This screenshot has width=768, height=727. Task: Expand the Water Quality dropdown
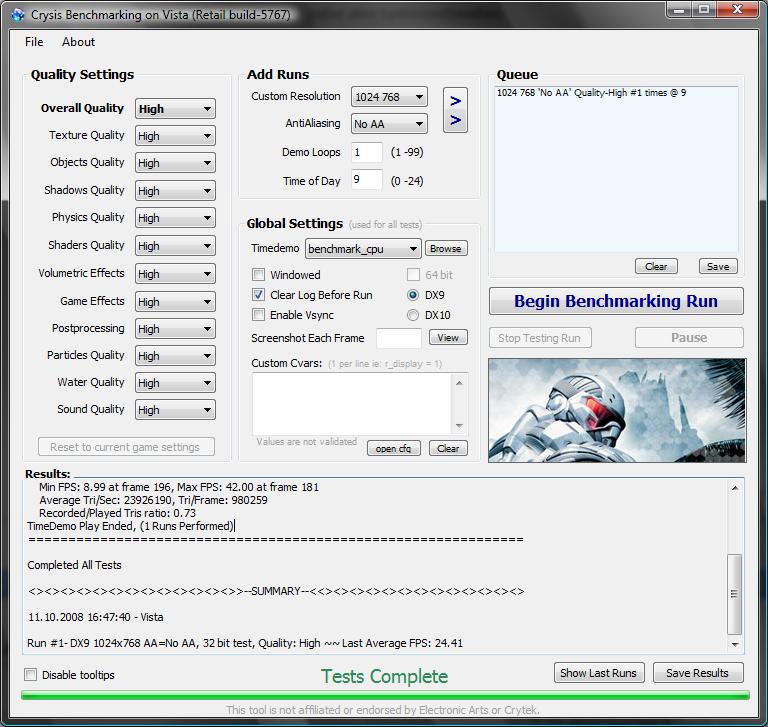tap(175, 383)
